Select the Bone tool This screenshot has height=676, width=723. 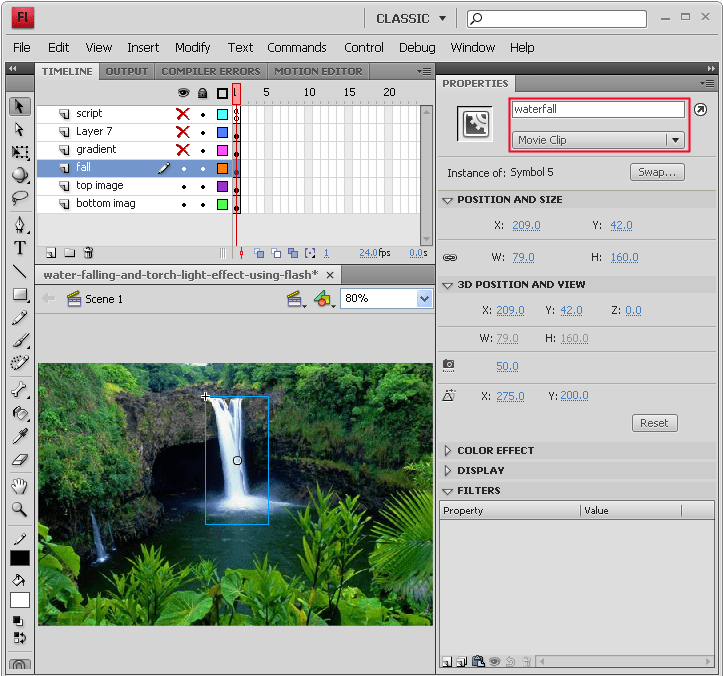tap(19, 390)
